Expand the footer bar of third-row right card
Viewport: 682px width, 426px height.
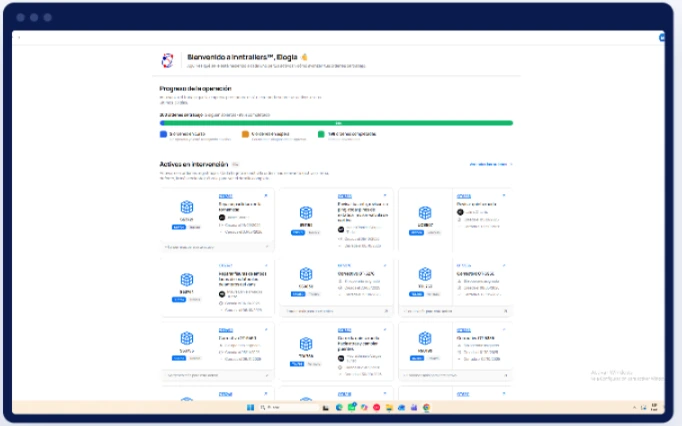click(x=455, y=375)
